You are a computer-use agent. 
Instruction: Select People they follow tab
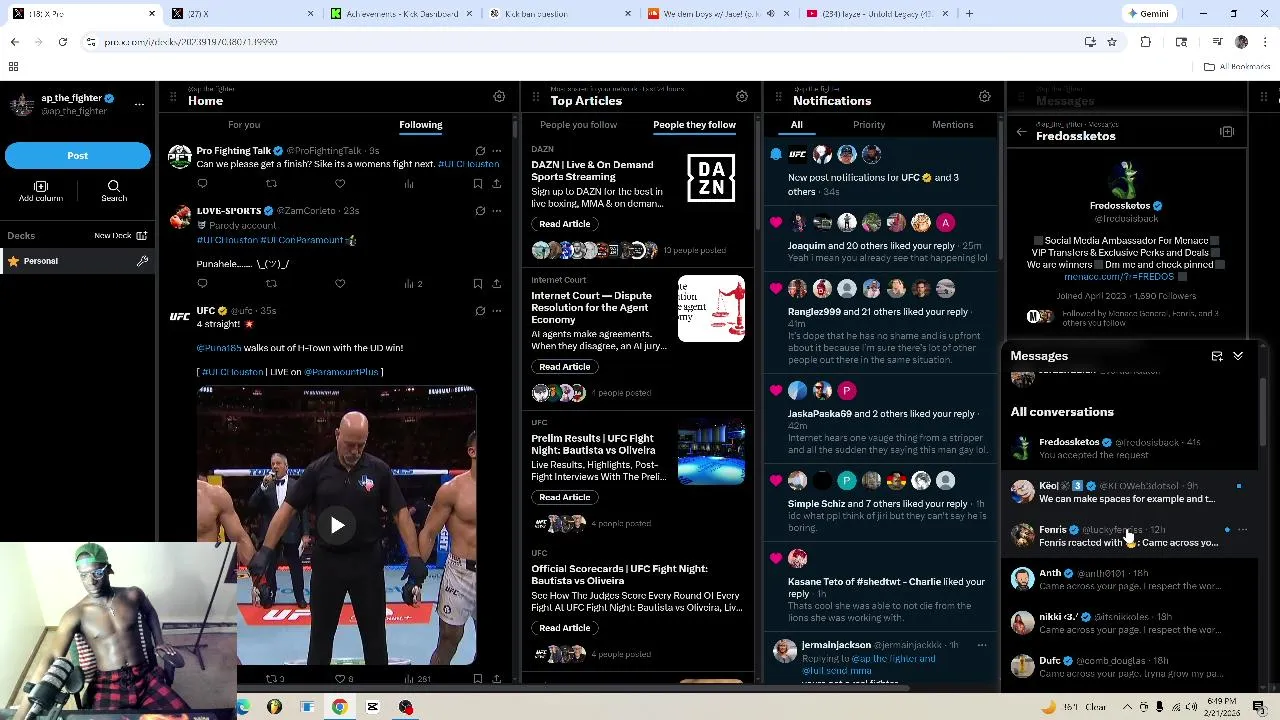(x=694, y=125)
